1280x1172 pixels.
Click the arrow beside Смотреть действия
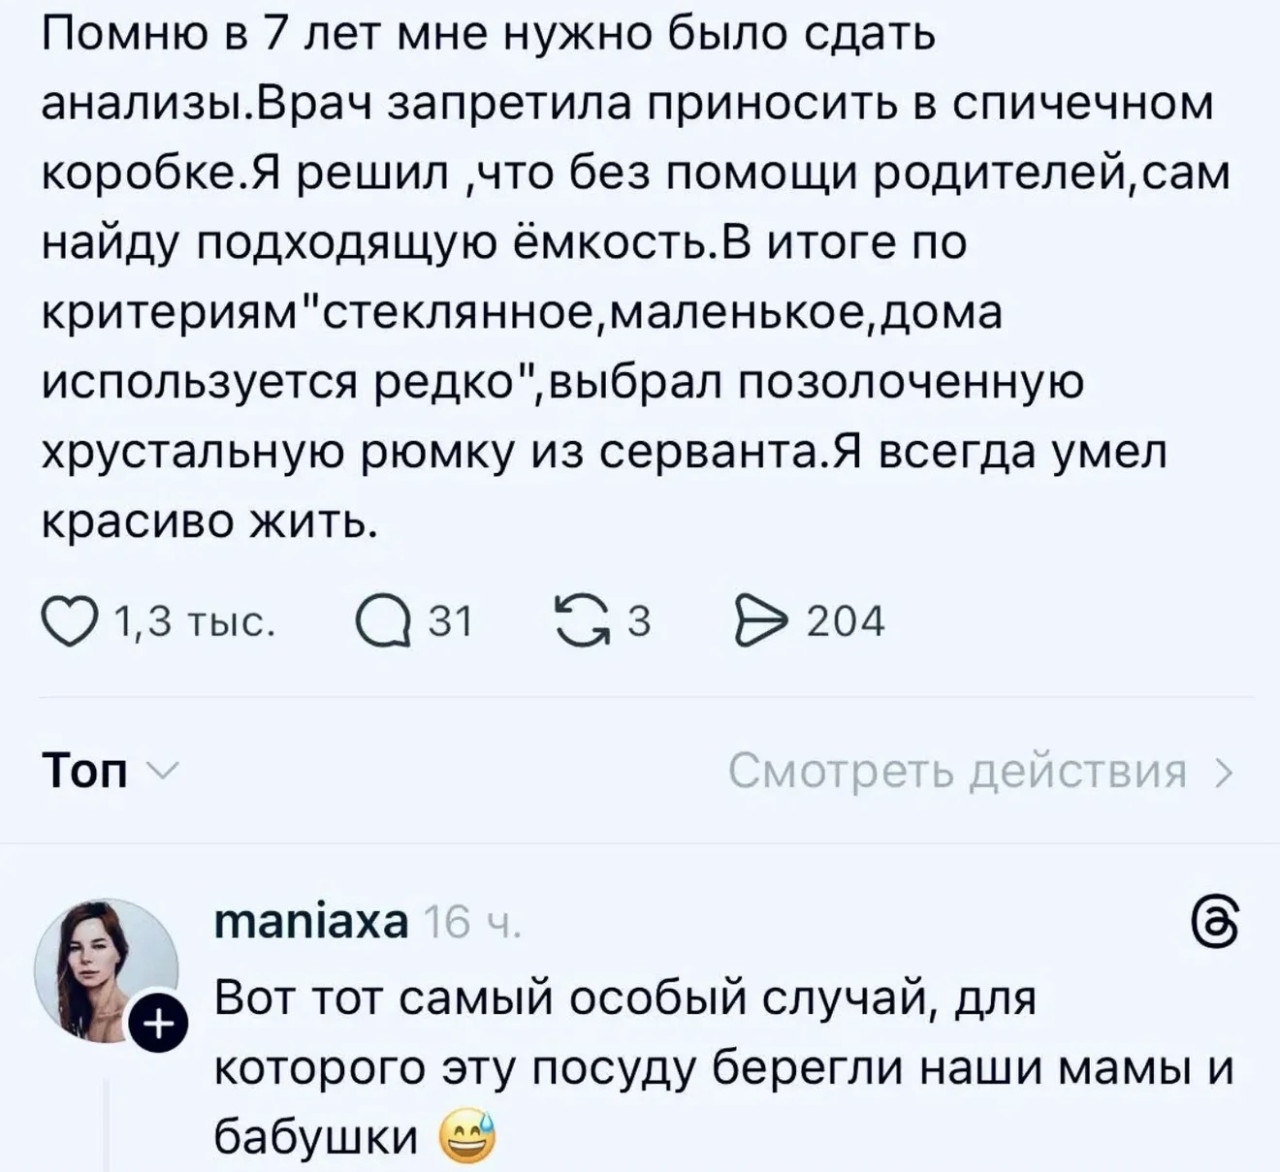pos(1223,772)
